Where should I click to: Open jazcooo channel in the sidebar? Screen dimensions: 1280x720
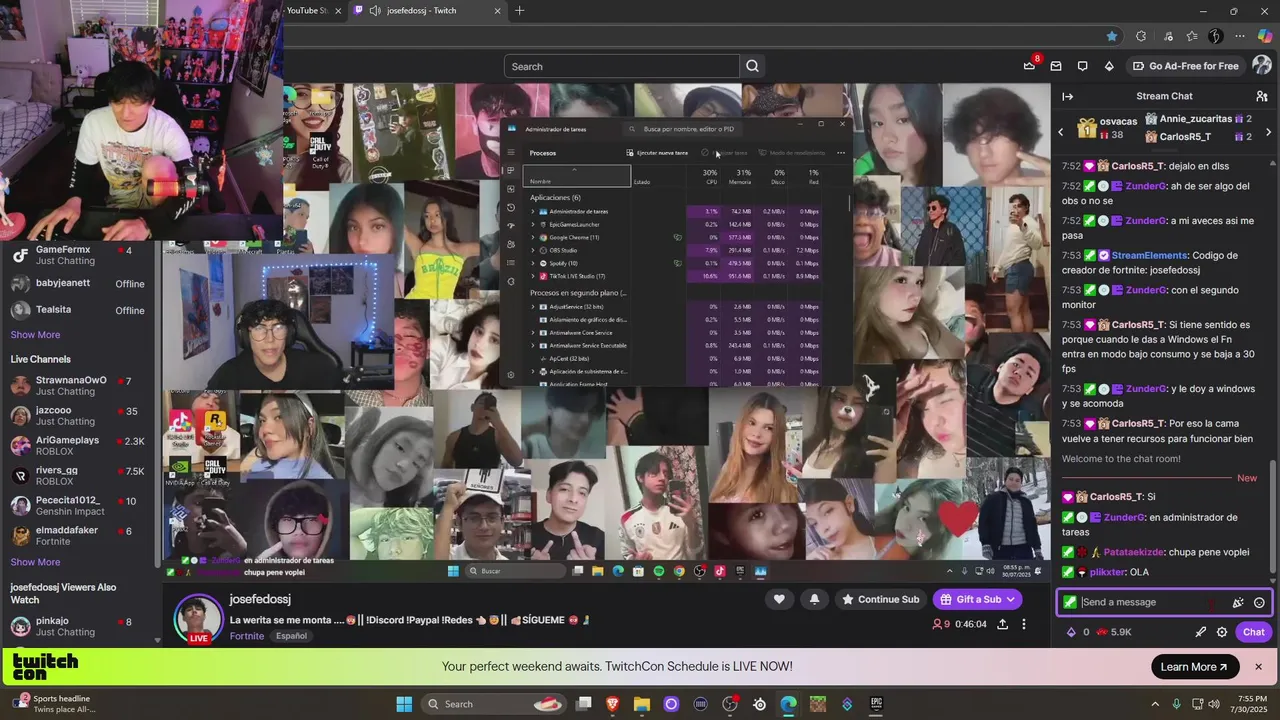[81, 415]
